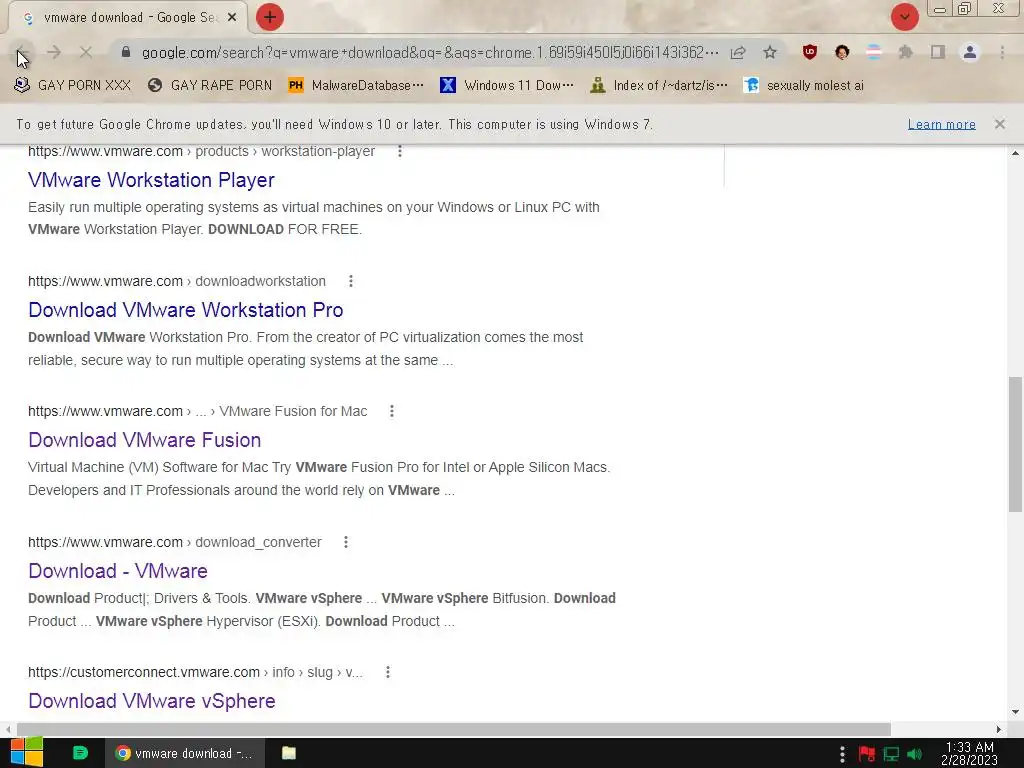
Task: View site info via the lock icon
Action: 126,52
